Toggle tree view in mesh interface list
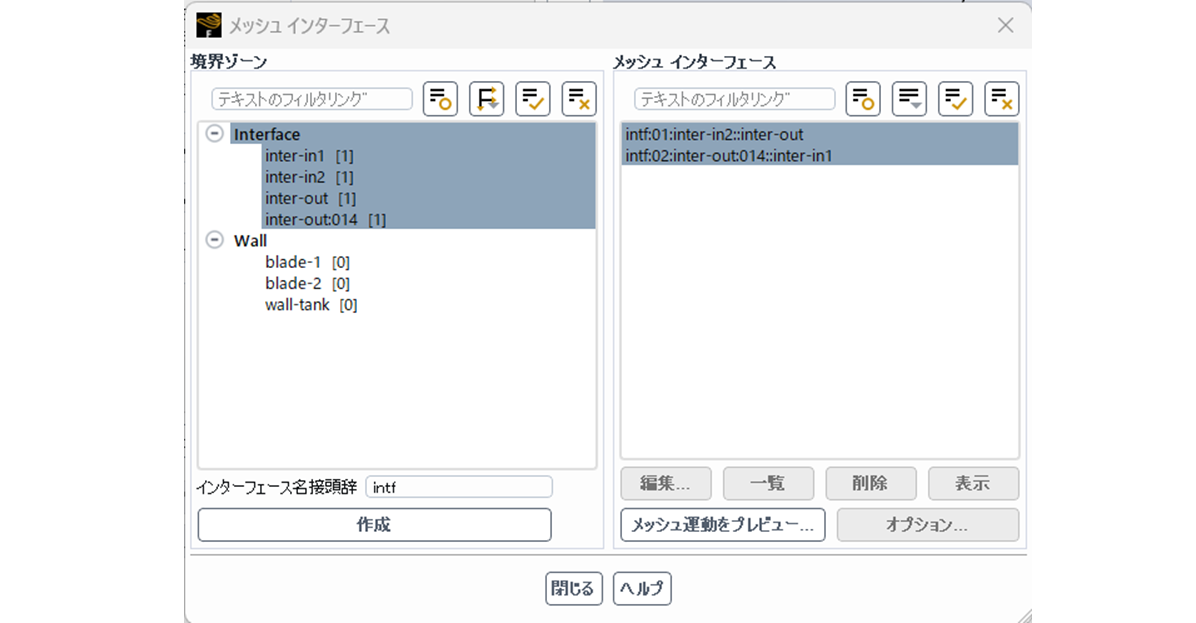 (863, 99)
